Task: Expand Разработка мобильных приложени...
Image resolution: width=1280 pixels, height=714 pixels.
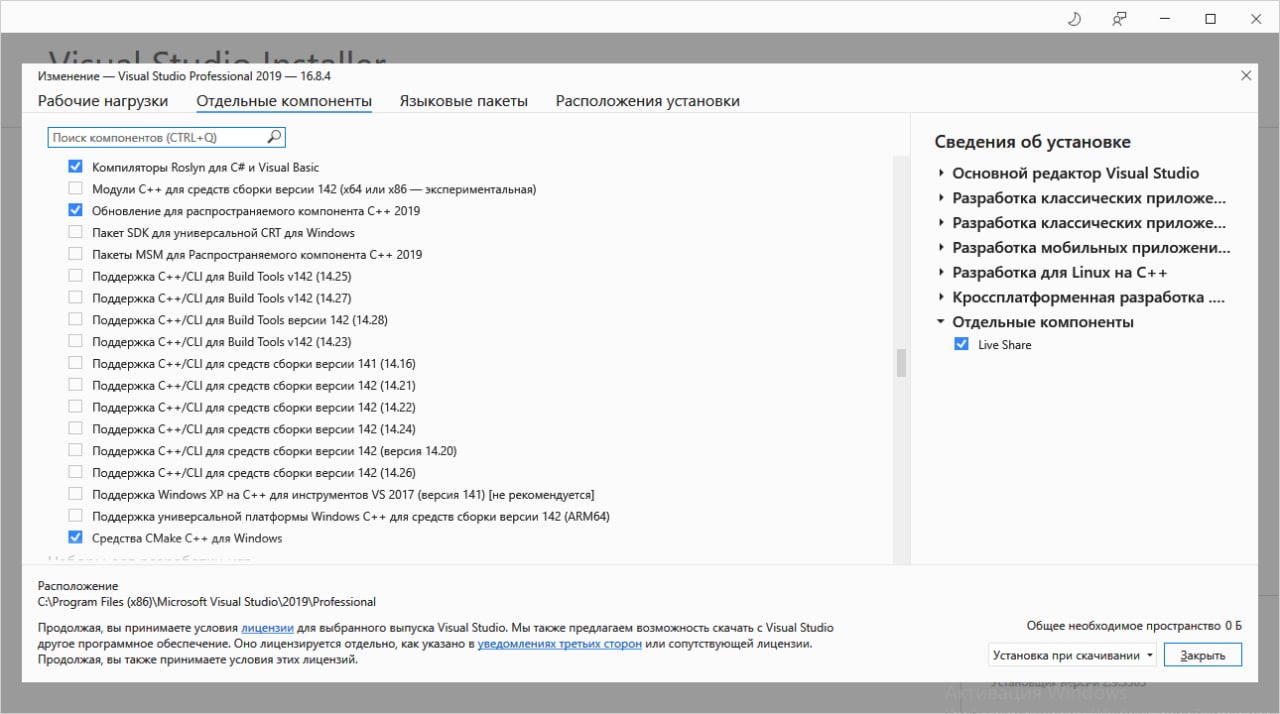Action: point(941,248)
